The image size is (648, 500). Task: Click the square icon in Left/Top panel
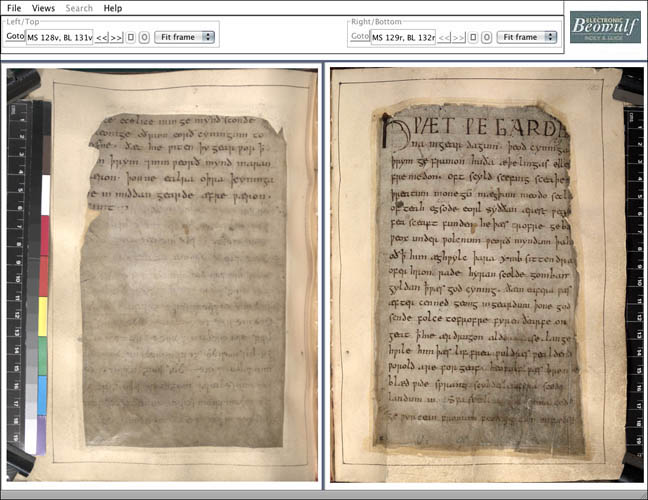click(x=131, y=37)
